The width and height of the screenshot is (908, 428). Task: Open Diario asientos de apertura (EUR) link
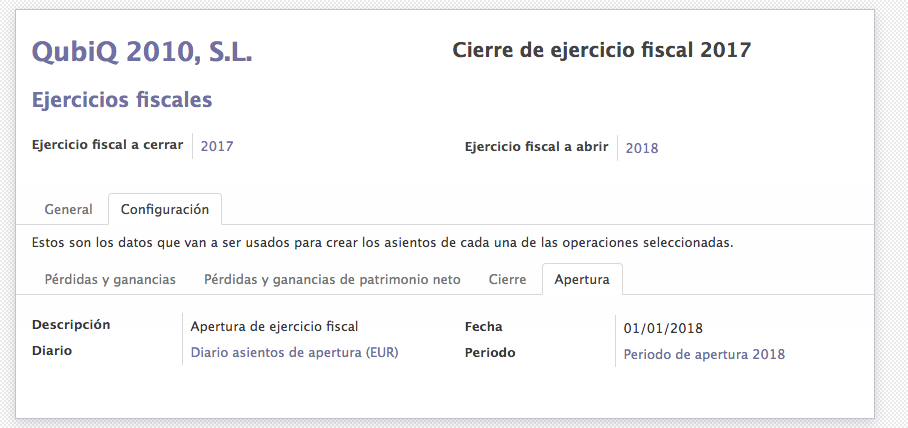pyautogui.click(x=294, y=352)
